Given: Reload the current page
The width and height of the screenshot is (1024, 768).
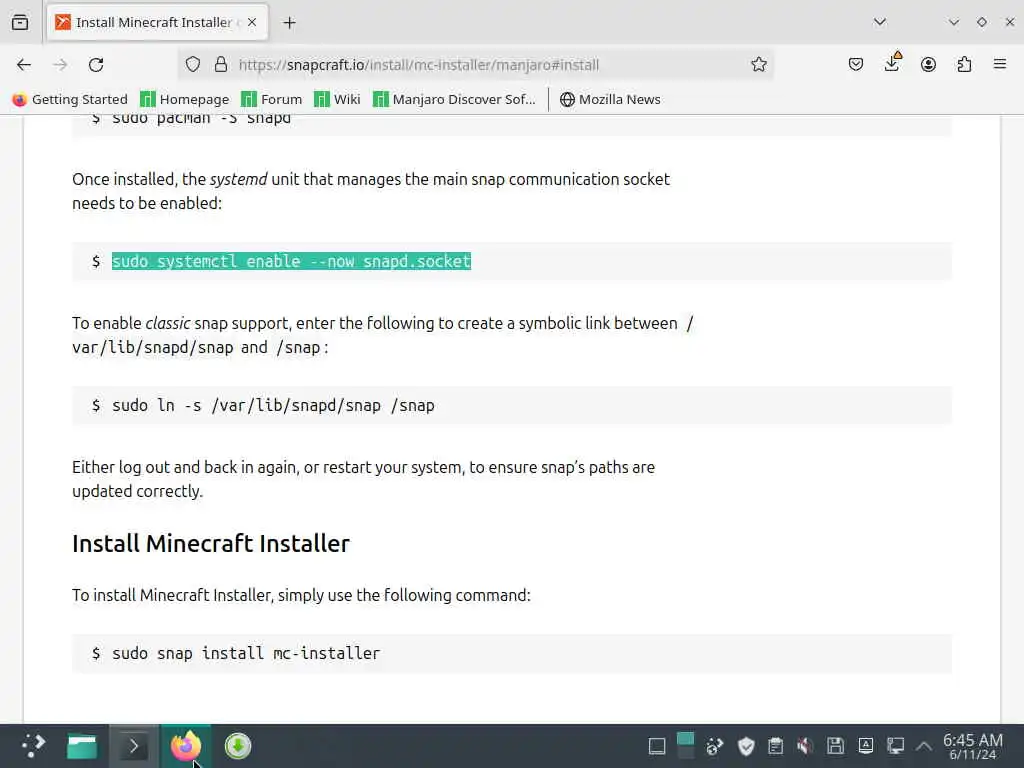Looking at the screenshot, I should click(96, 65).
